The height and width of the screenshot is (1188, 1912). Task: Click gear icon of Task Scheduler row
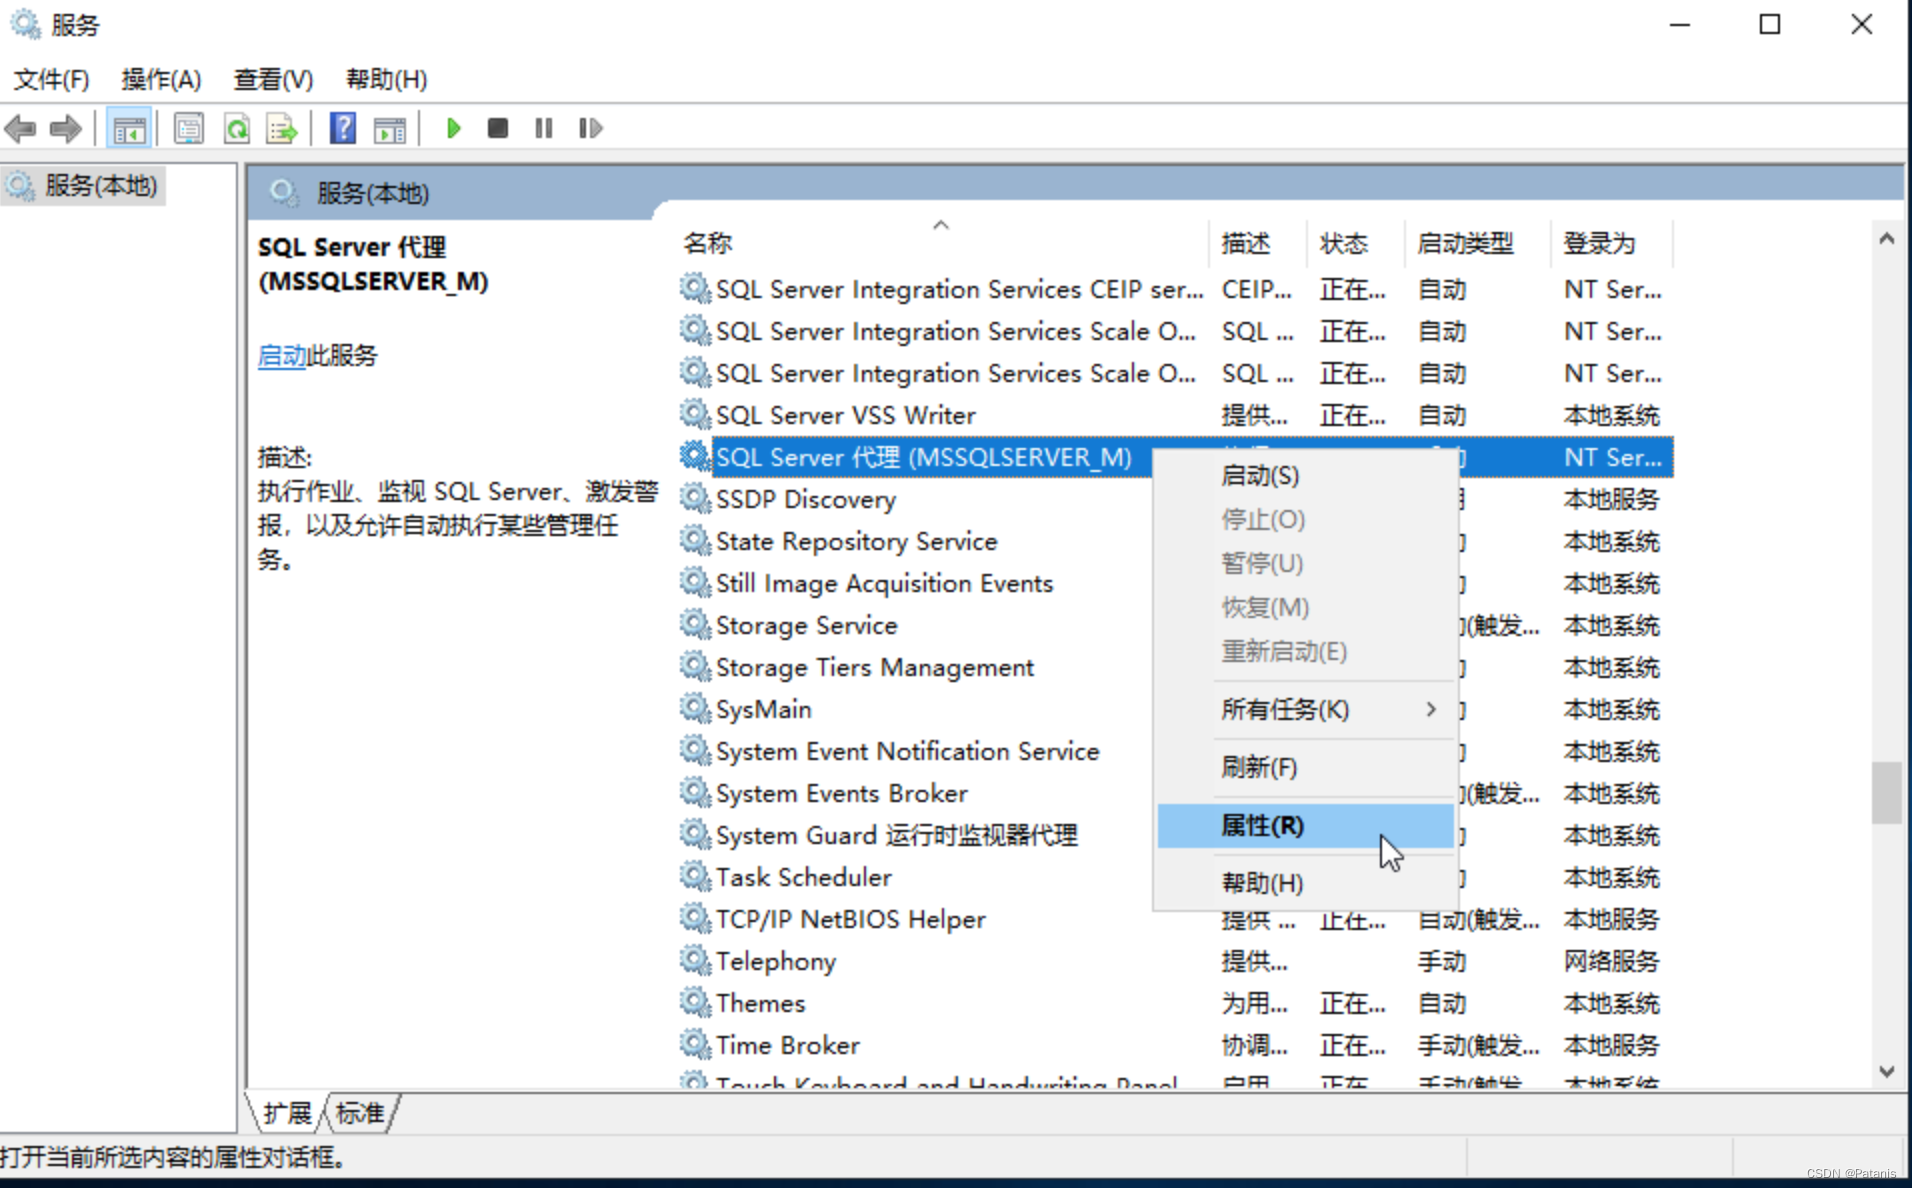point(694,876)
